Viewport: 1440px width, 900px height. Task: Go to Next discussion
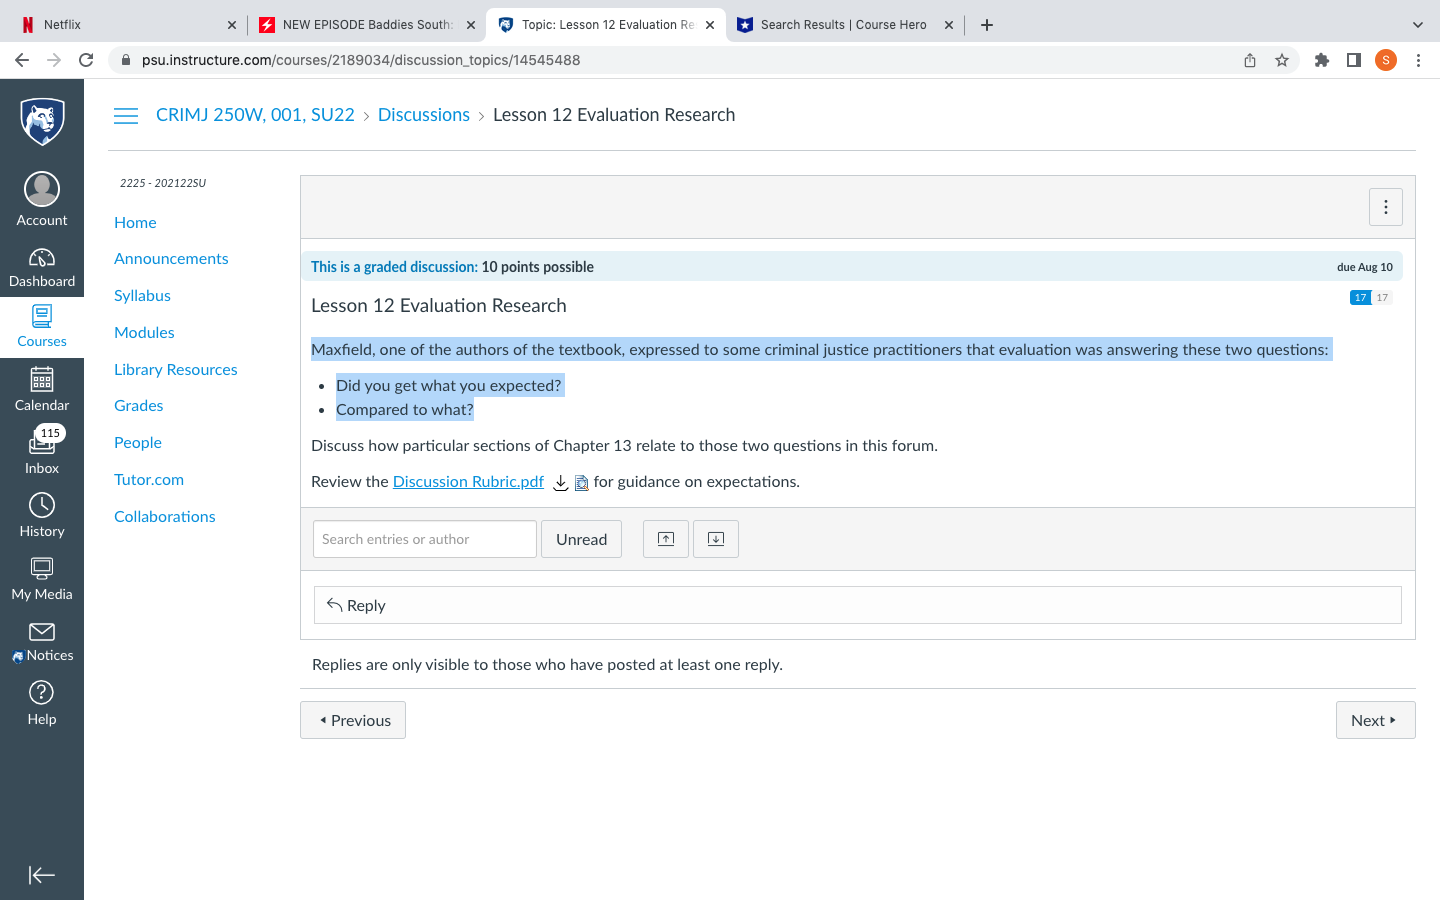click(x=1376, y=720)
